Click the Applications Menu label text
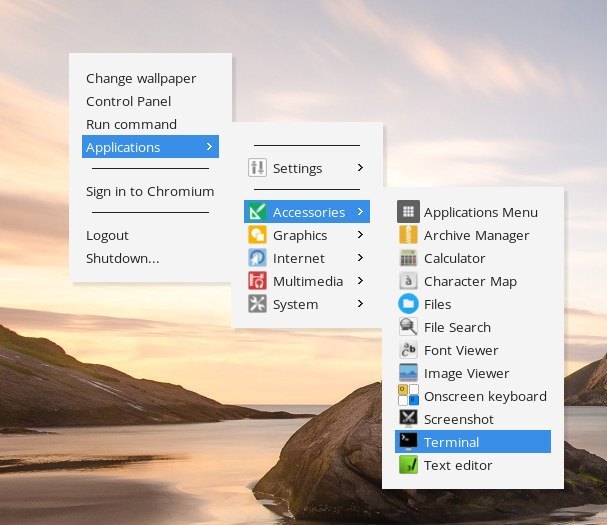Image resolution: width=607 pixels, height=525 pixels. click(x=481, y=213)
